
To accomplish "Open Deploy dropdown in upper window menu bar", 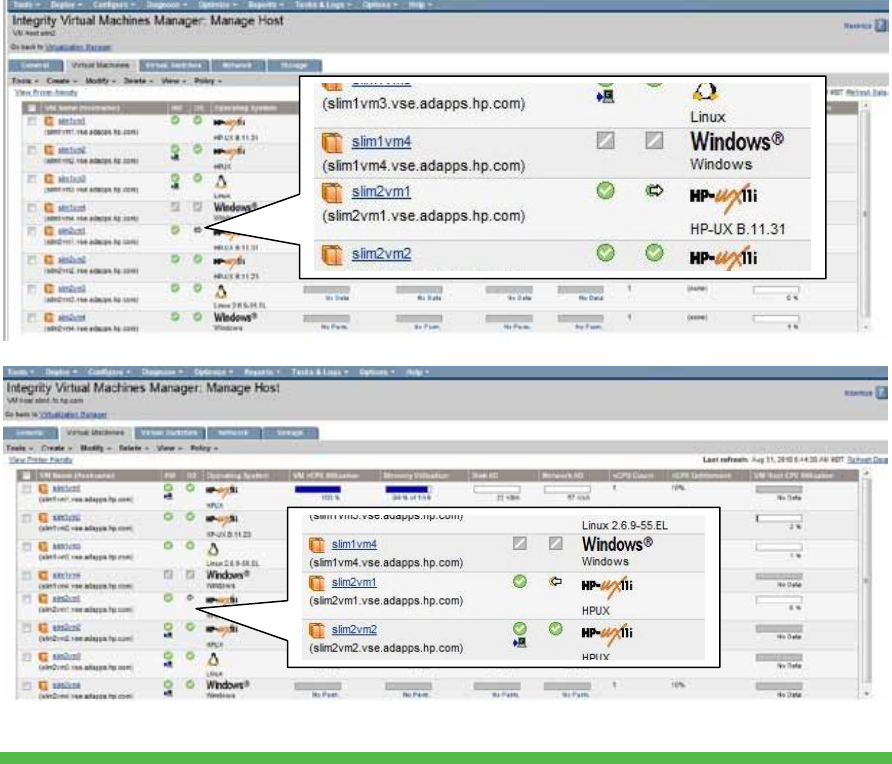I will [66, 5].
